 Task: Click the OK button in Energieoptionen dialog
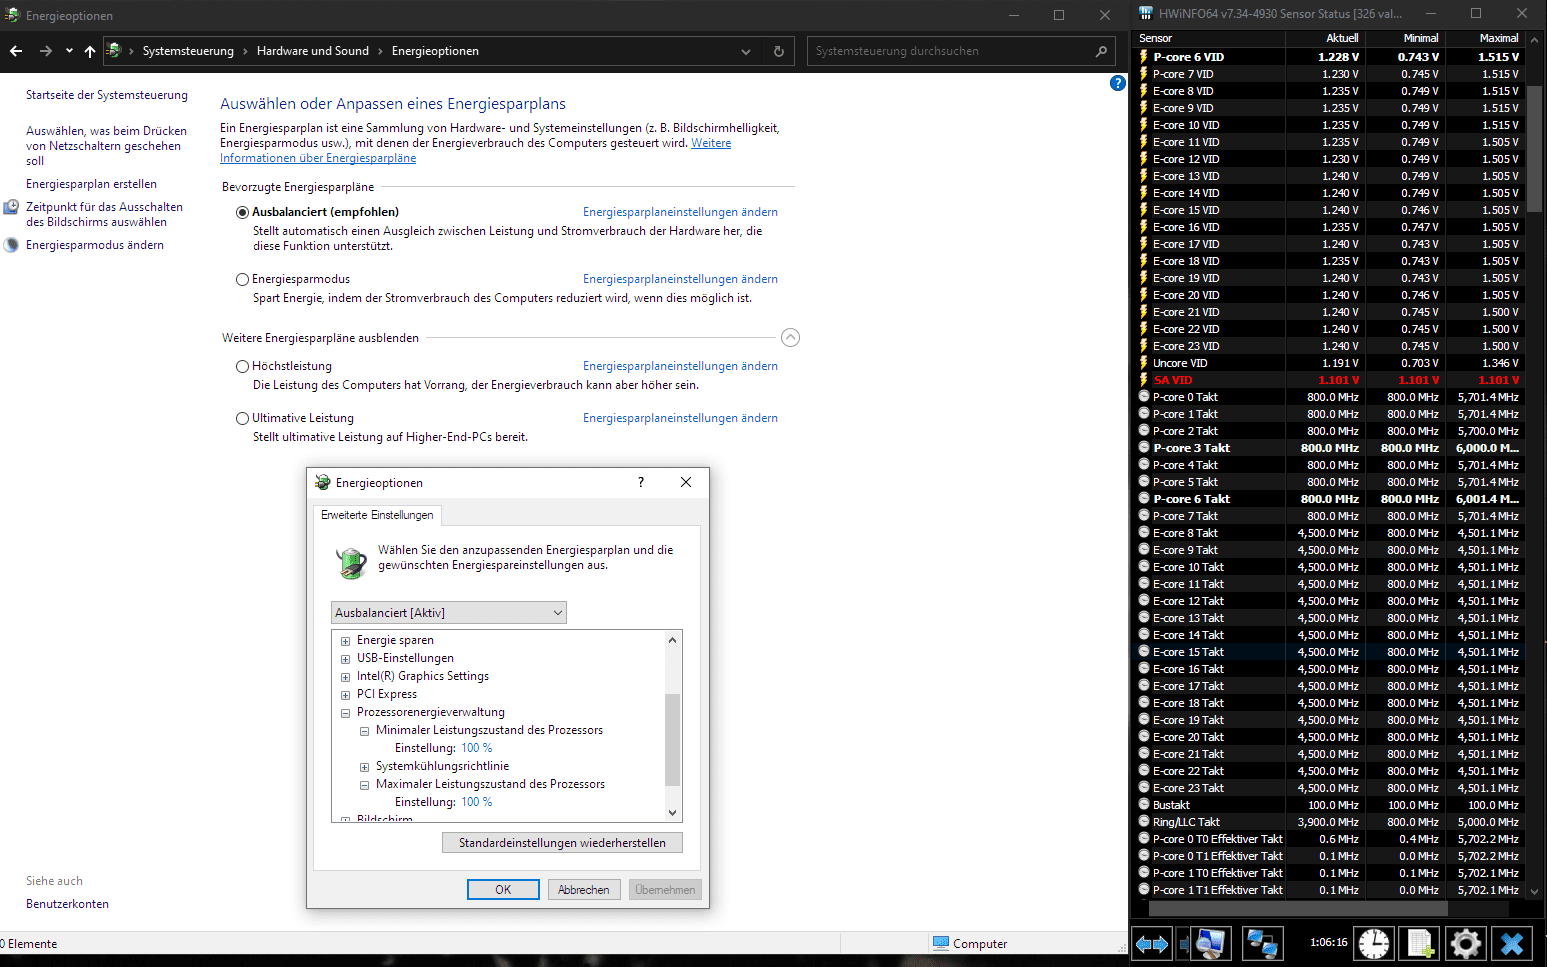[x=503, y=889]
